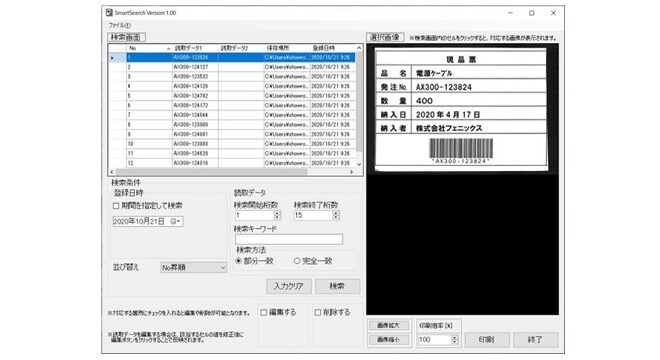Image resolution: width=660 pixels, height=360 pixels.
Task: Click the 2020年10月21日 date field
Action: [148, 221]
